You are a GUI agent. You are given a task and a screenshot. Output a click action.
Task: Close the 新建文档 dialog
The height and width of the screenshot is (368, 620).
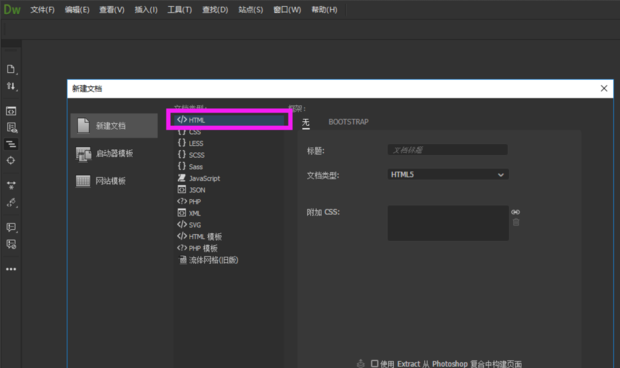604,89
